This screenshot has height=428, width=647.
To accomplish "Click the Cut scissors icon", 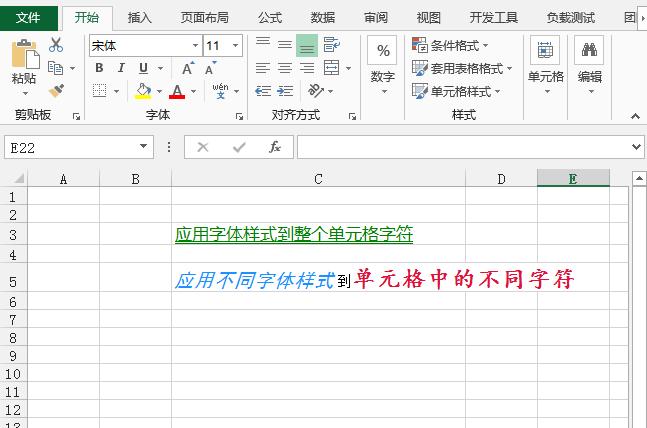I will [56, 45].
